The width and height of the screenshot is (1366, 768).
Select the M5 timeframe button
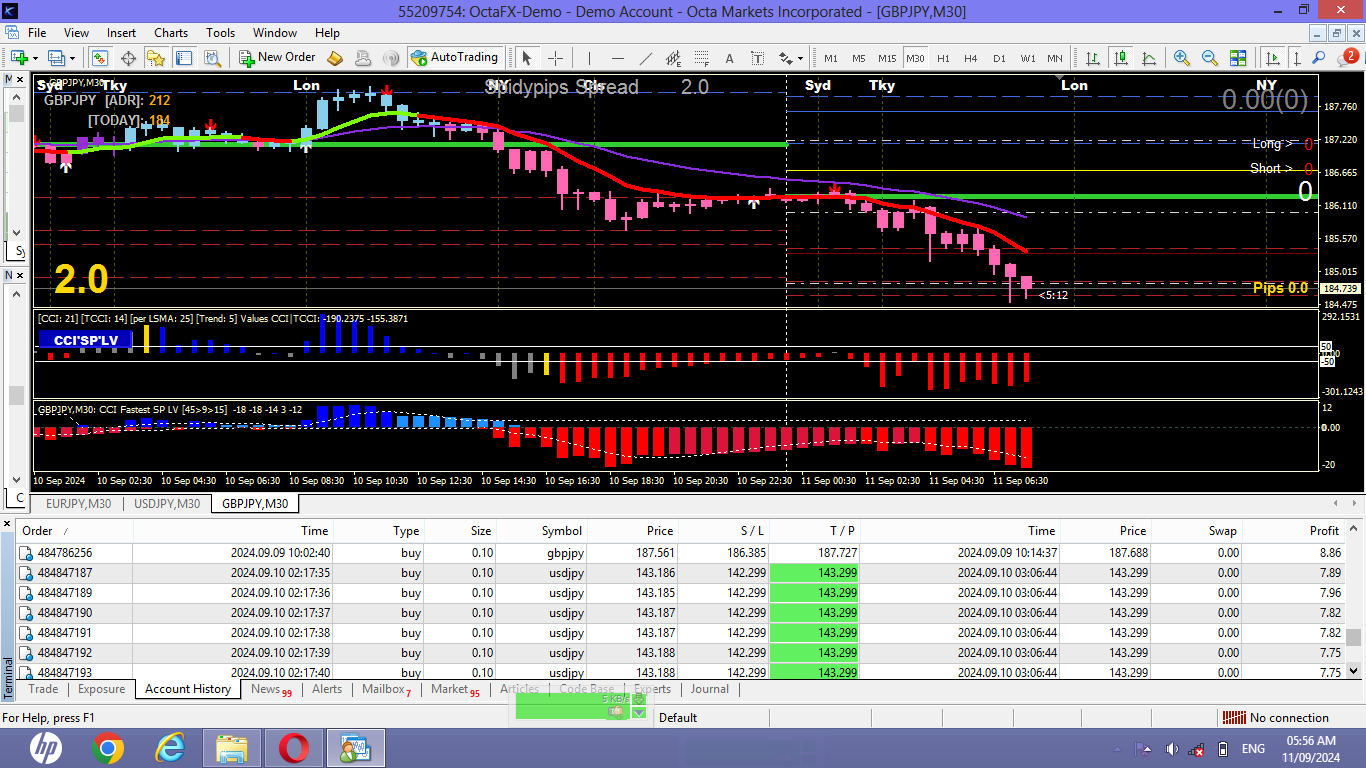(x=859, y=58)
